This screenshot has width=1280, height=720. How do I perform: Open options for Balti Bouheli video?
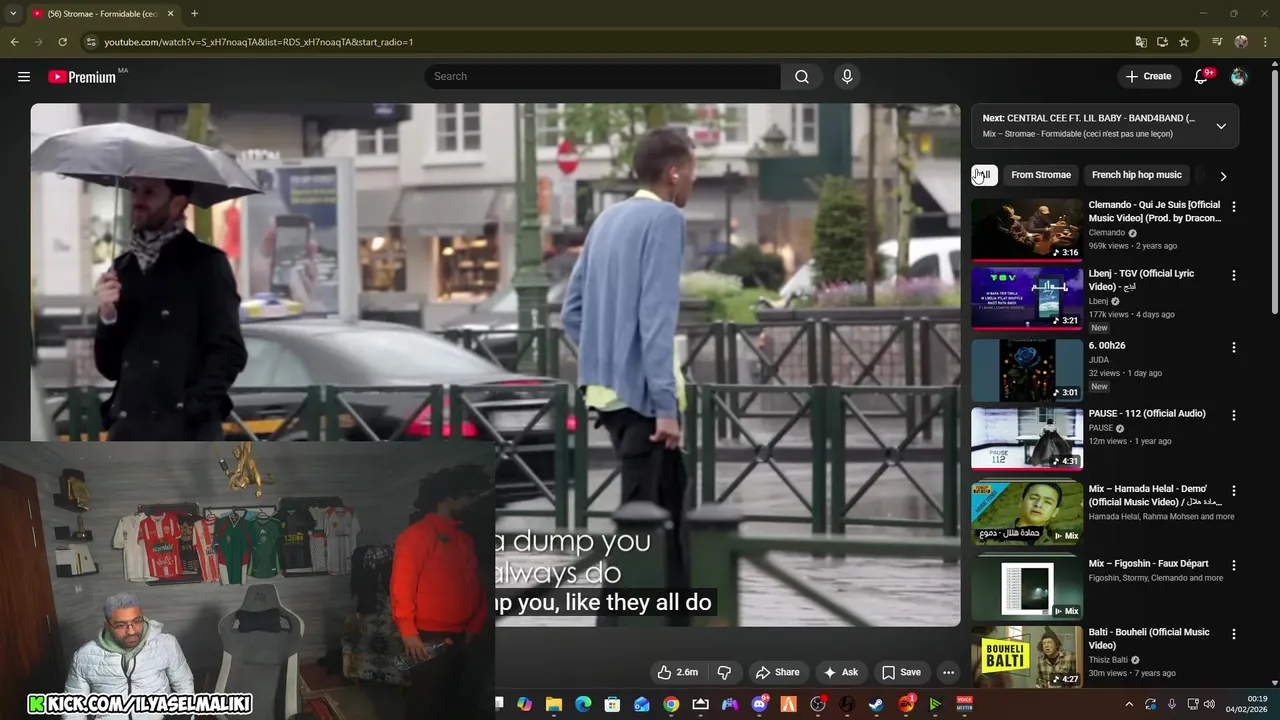coord(1233,634)
